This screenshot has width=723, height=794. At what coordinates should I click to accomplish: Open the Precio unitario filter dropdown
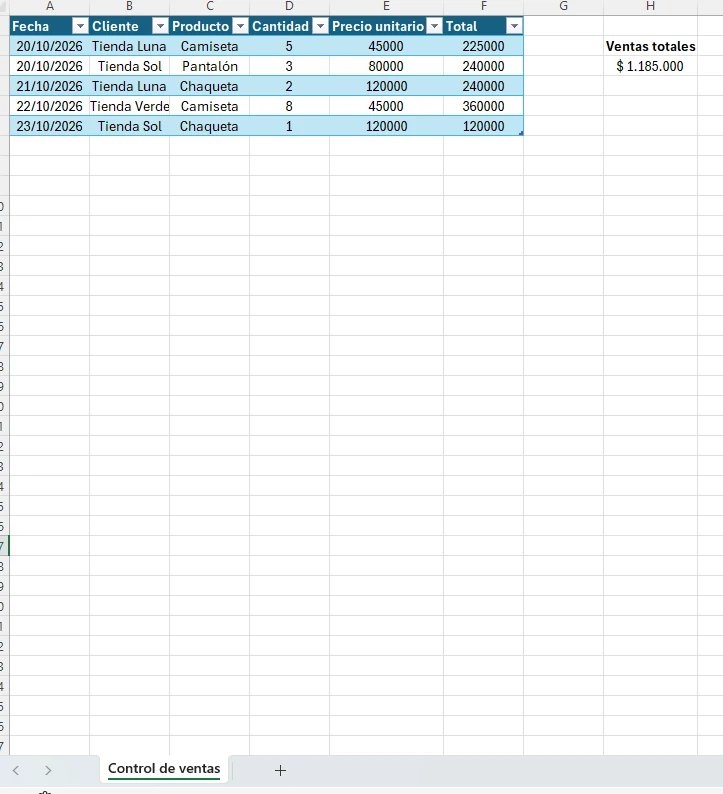point(434,26)
